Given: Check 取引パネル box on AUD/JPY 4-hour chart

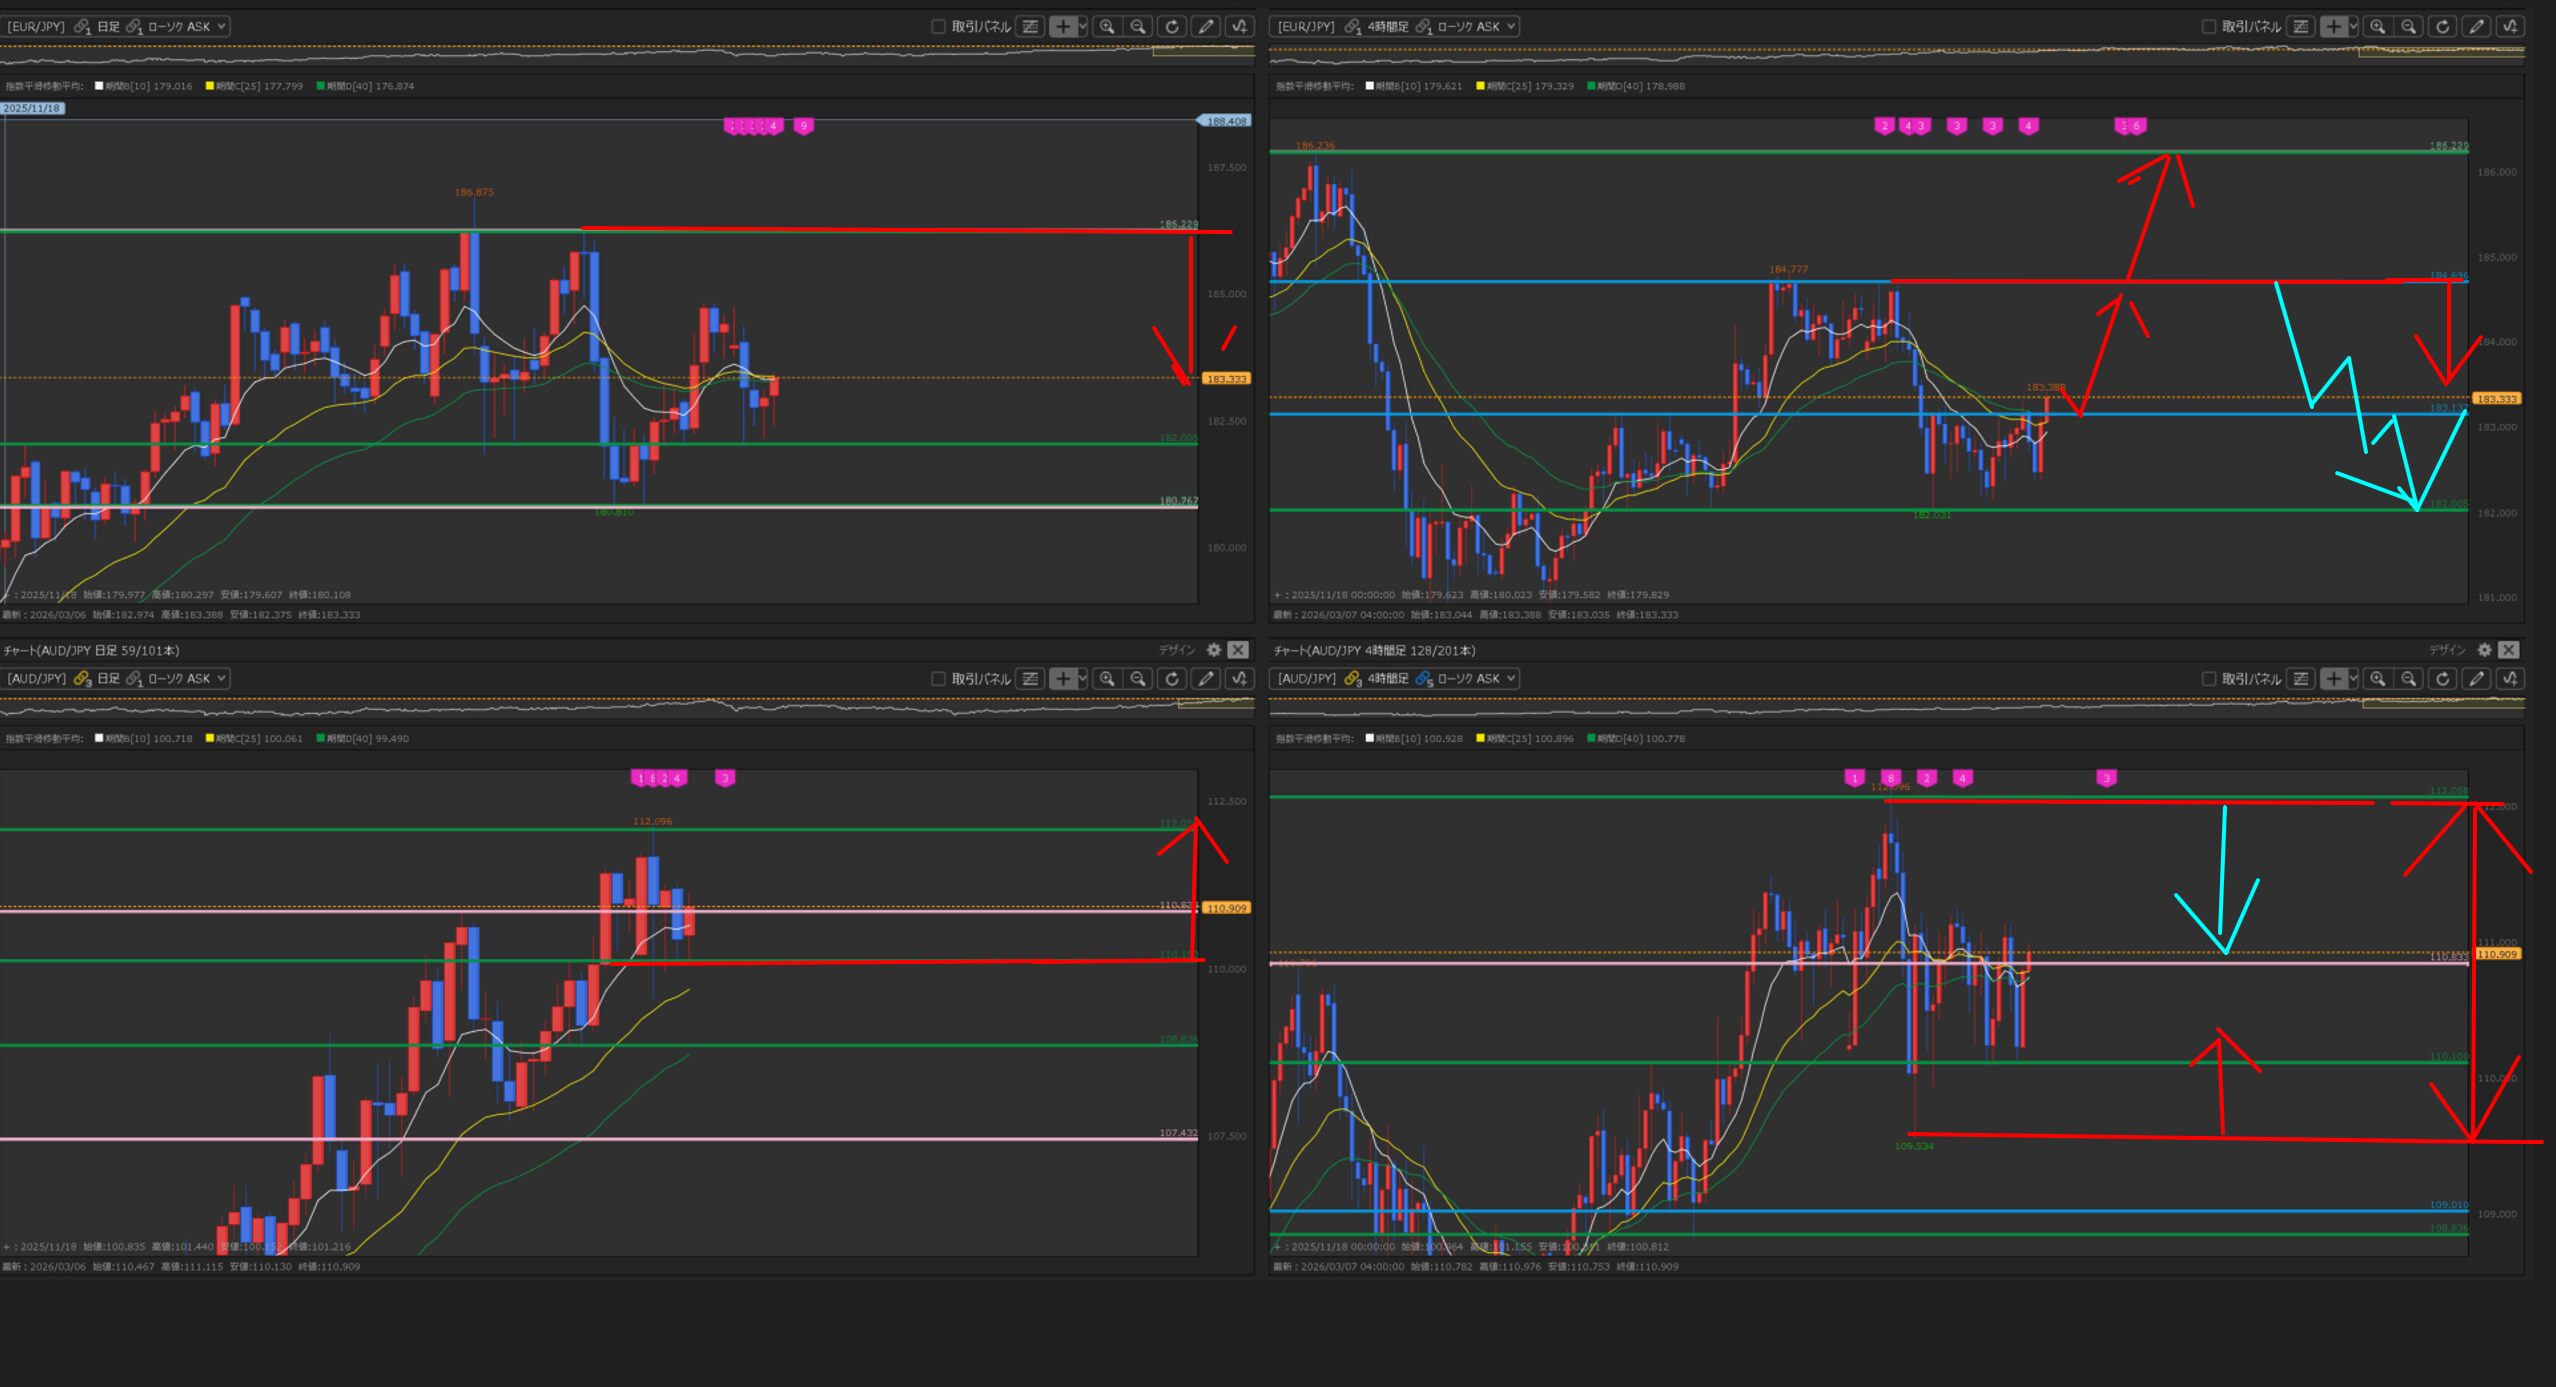Looking at the screenshot, I should click(2209, 679).
